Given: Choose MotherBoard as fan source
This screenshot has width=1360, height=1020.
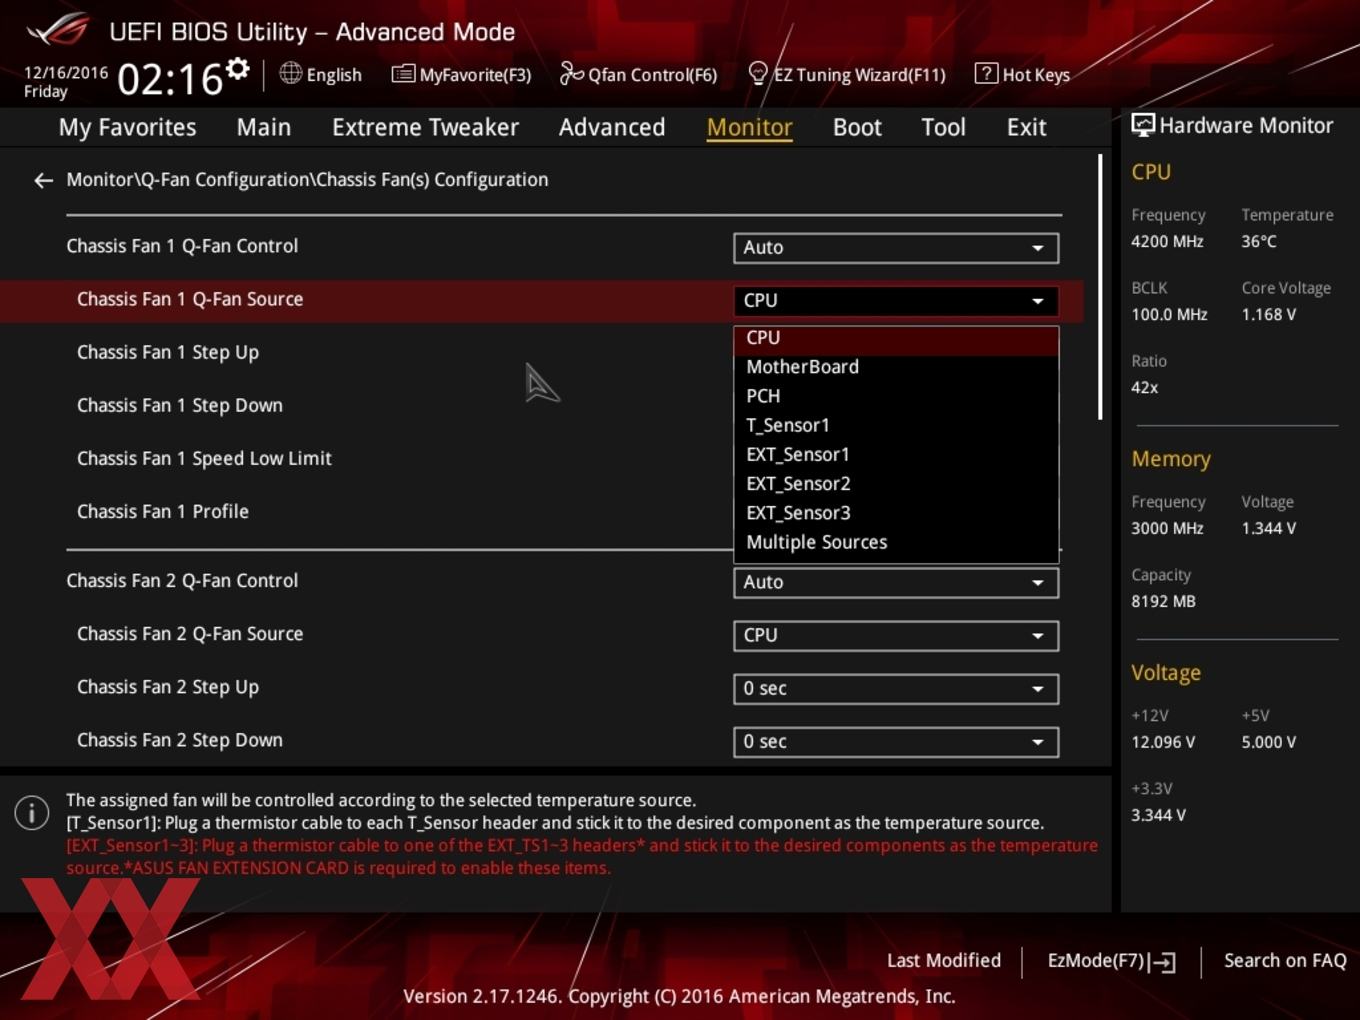Looking at the screenshot, I should click(x=896, y=367).
